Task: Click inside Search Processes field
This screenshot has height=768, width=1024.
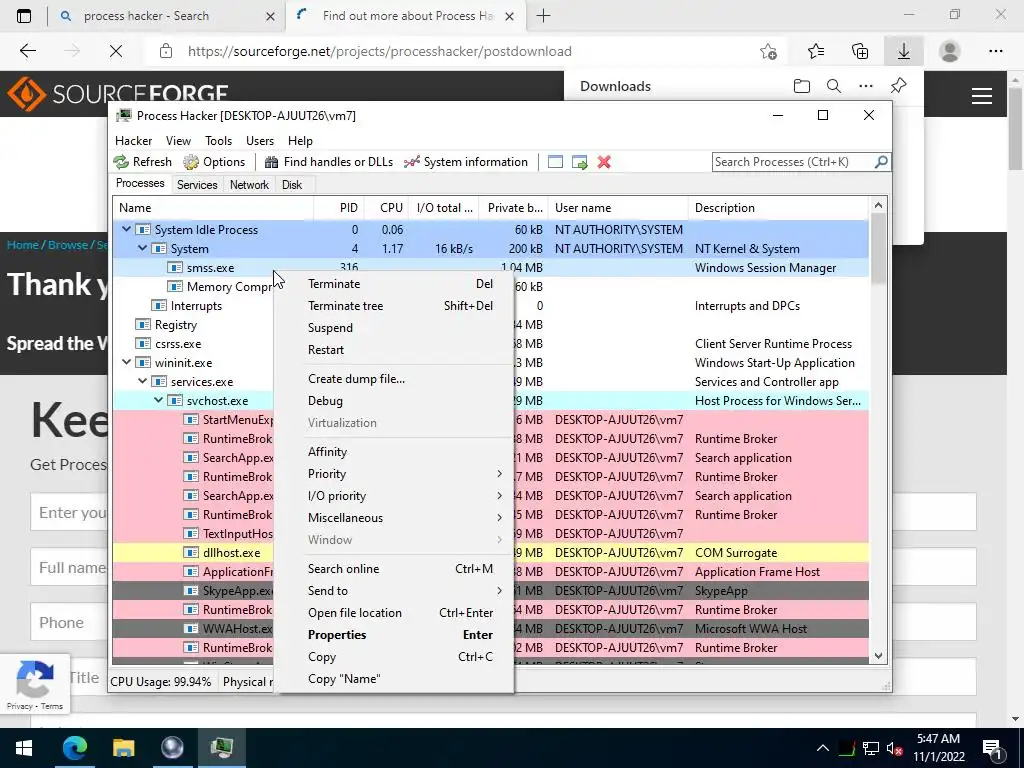Action: (x=793, y=162)
